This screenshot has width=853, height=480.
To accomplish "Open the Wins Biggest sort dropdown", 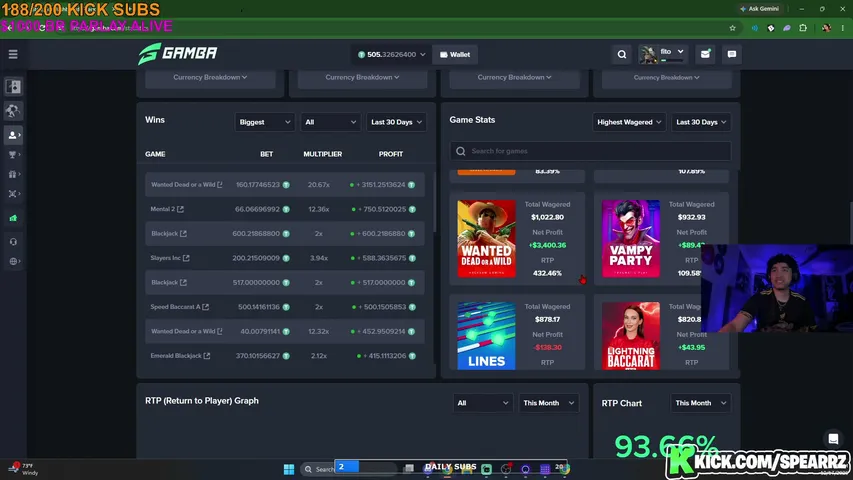I will click(264, 122).
